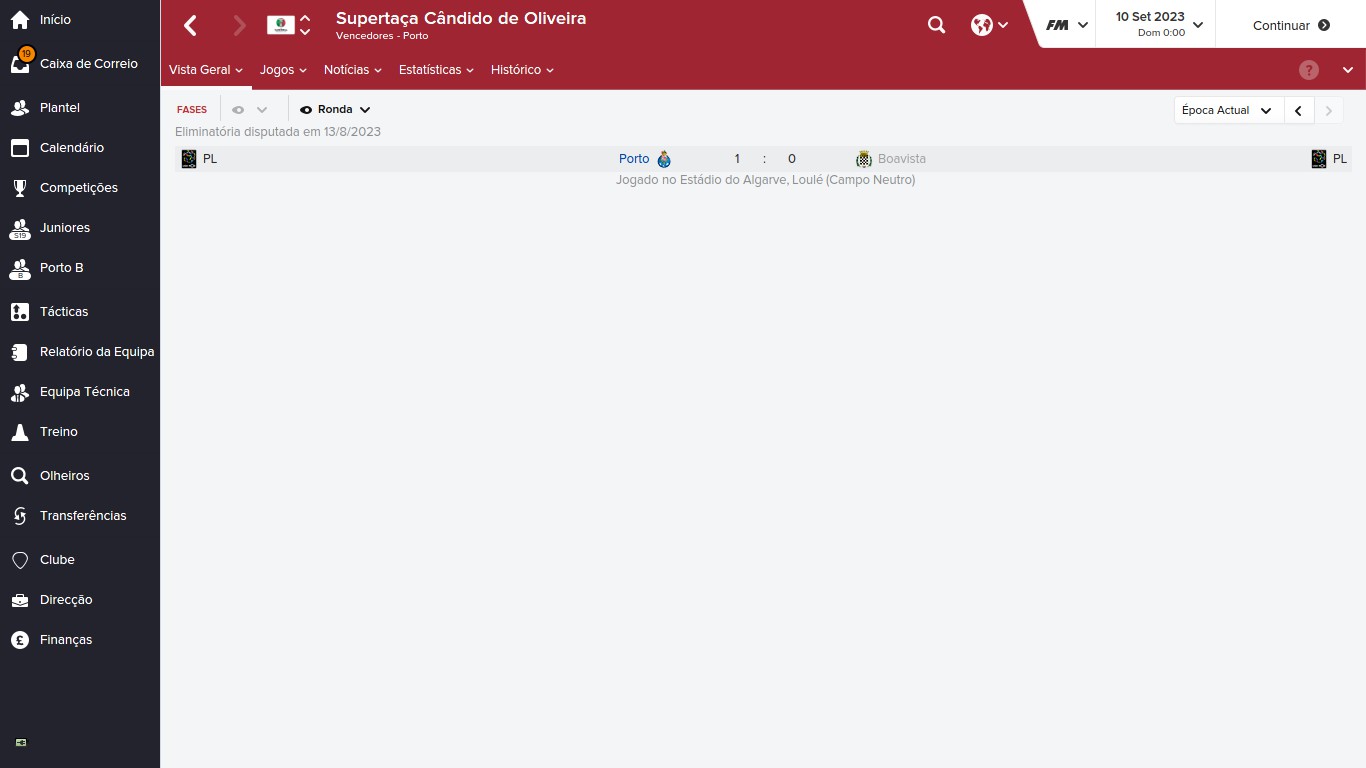Go to previous season arrow
This screenshot has height=768, width=1366.
click(x=1298, y=110)
